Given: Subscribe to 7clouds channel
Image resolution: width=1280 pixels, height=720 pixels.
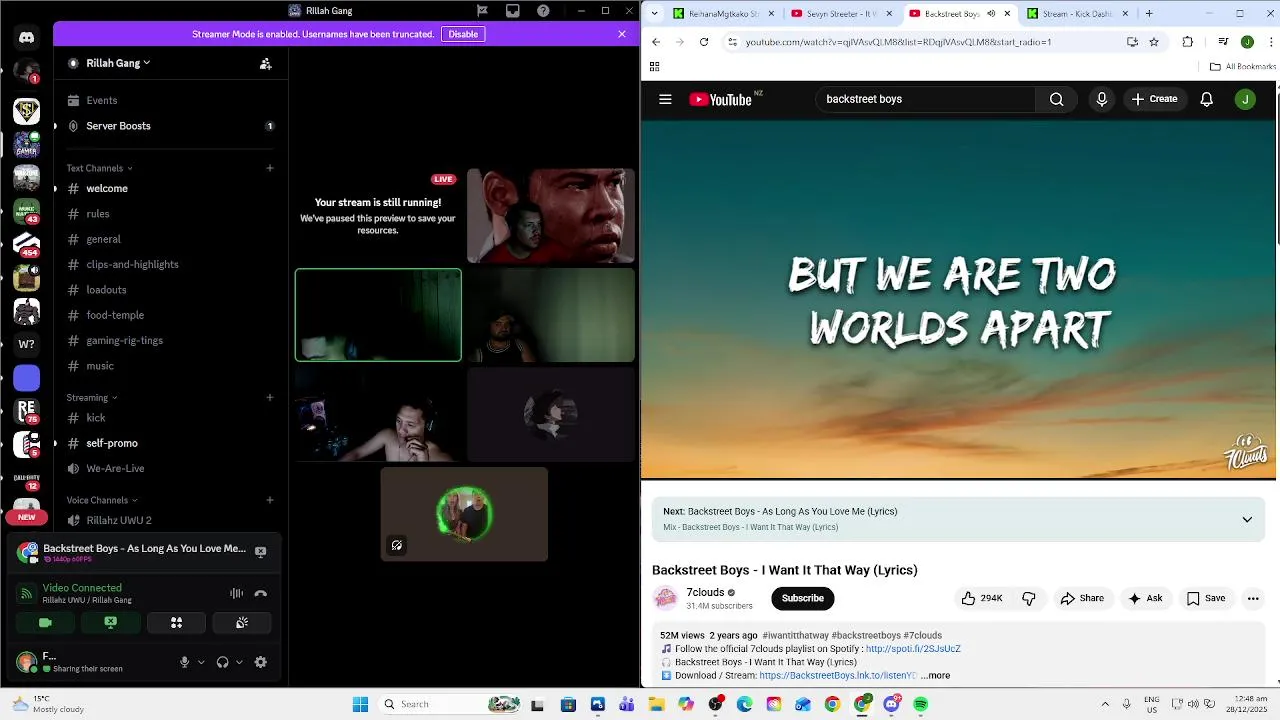Looking at the screenshot, I should [x=802, y=598].
